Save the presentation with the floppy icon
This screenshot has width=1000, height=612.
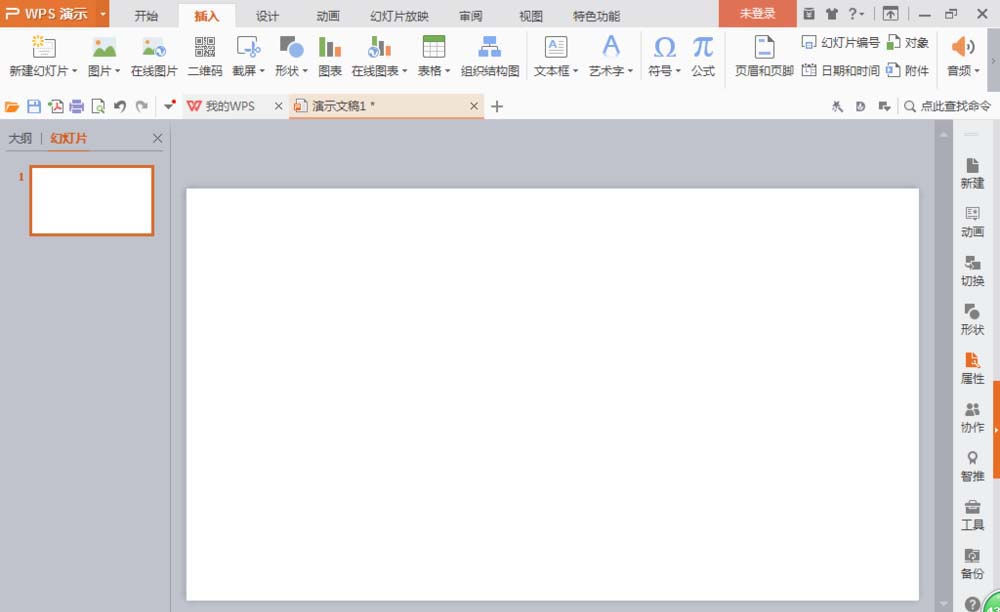point(34,106)
